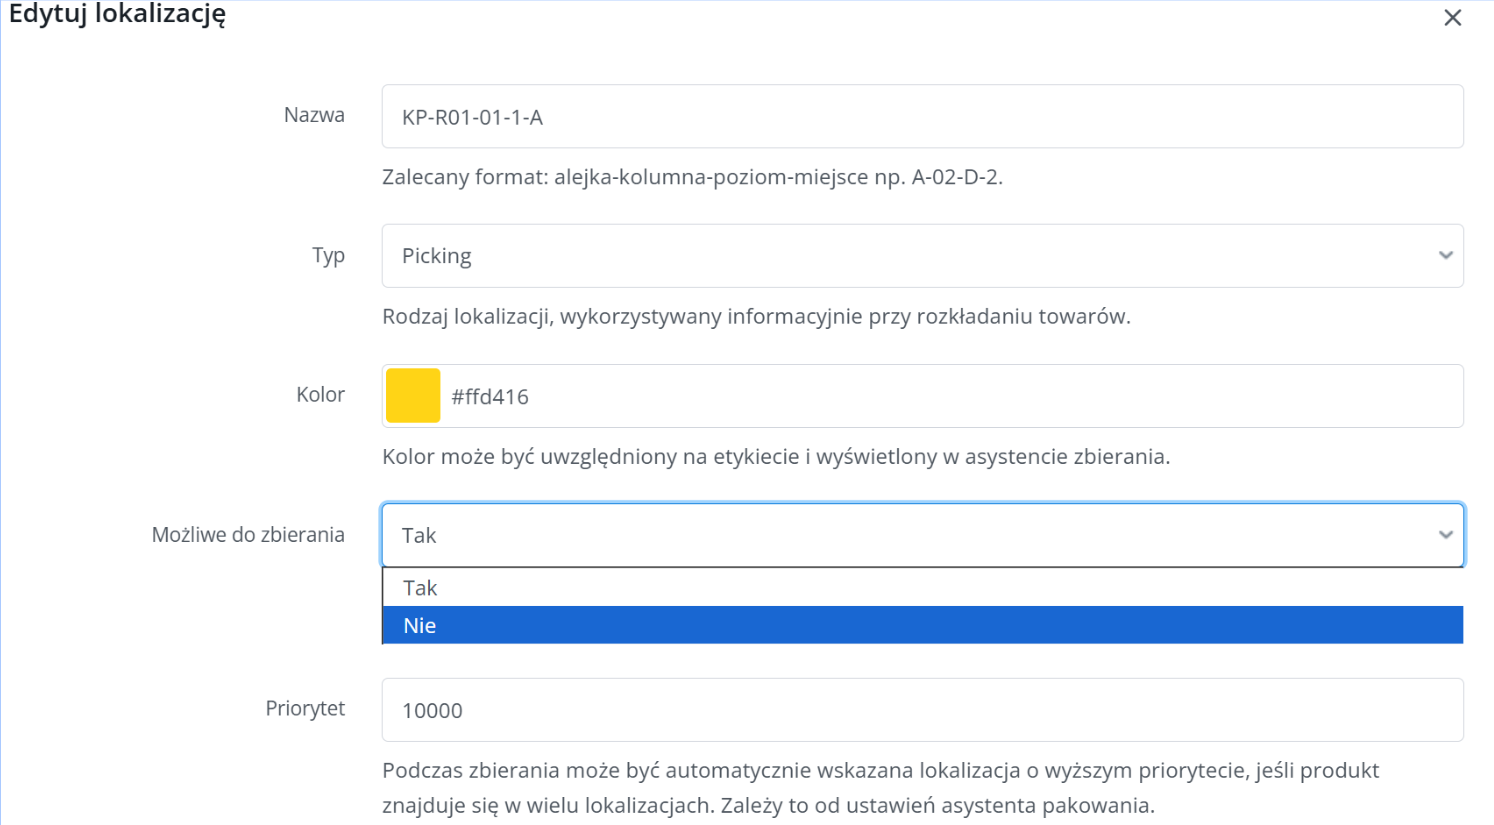Open the yellow Kolor swatch picker
This screenshot has width=1494, height=825.
pos(413,396)
